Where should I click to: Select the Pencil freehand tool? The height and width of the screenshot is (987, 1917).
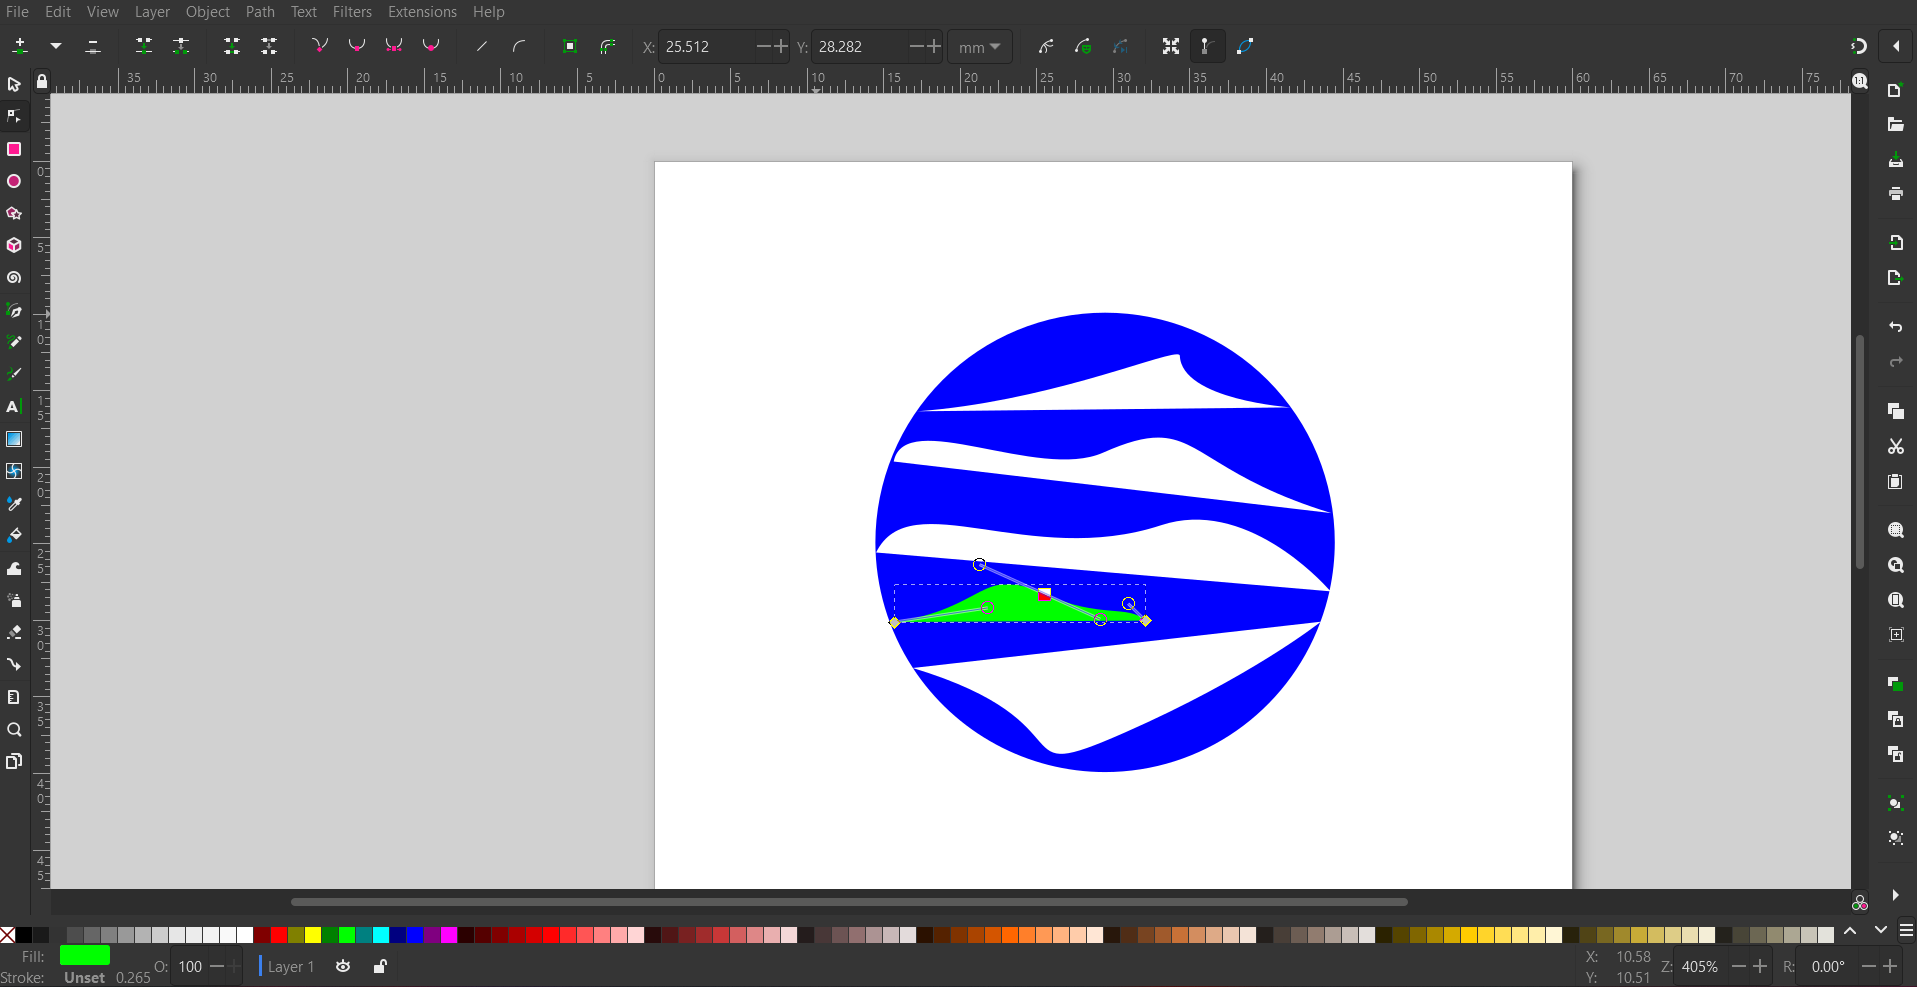[x=14, y=342]
